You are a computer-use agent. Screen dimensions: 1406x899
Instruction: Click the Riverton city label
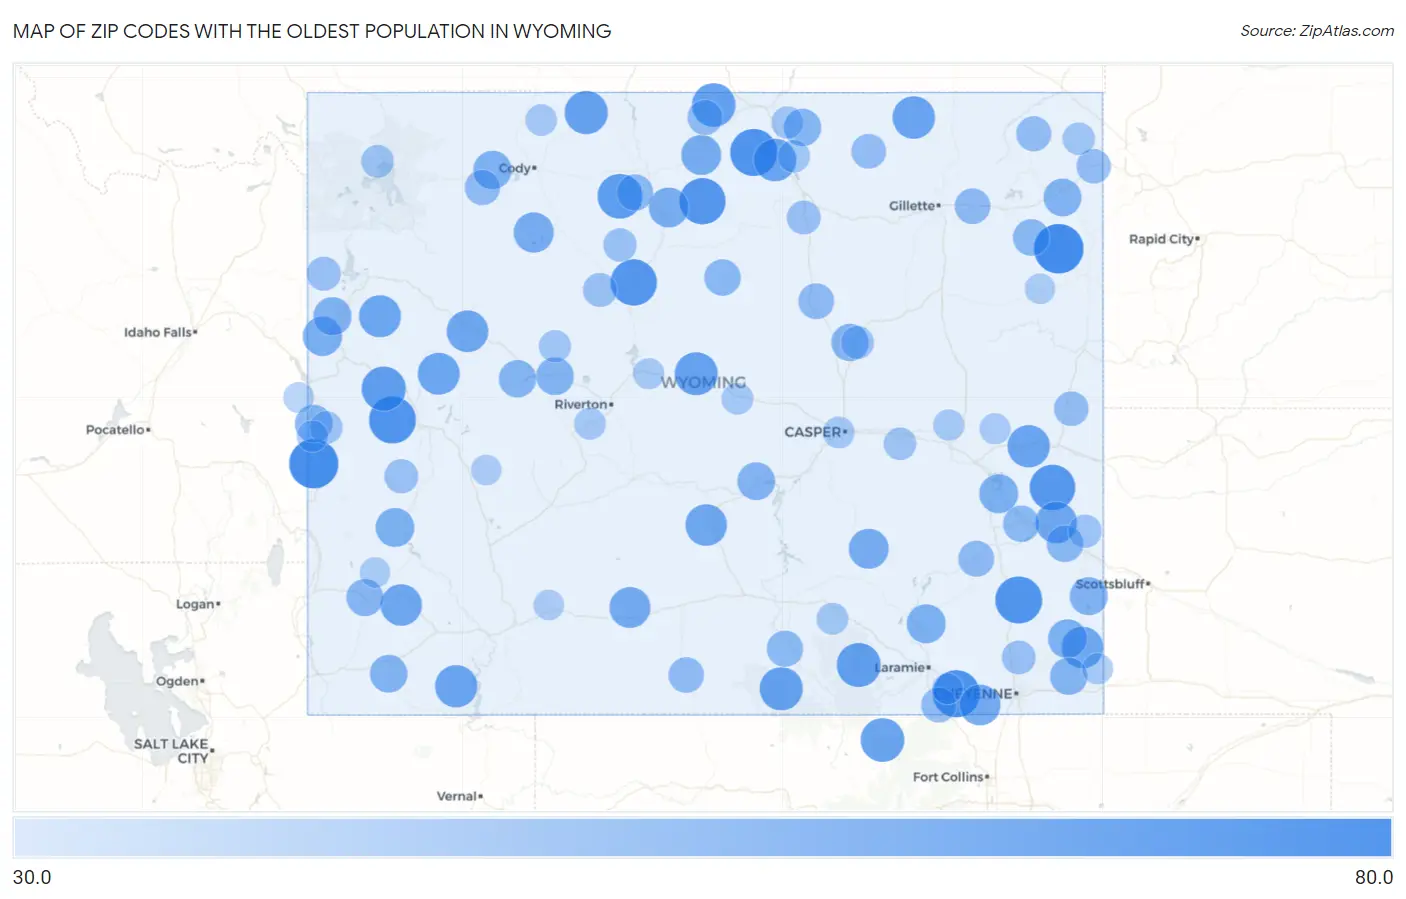click(584, 404)
